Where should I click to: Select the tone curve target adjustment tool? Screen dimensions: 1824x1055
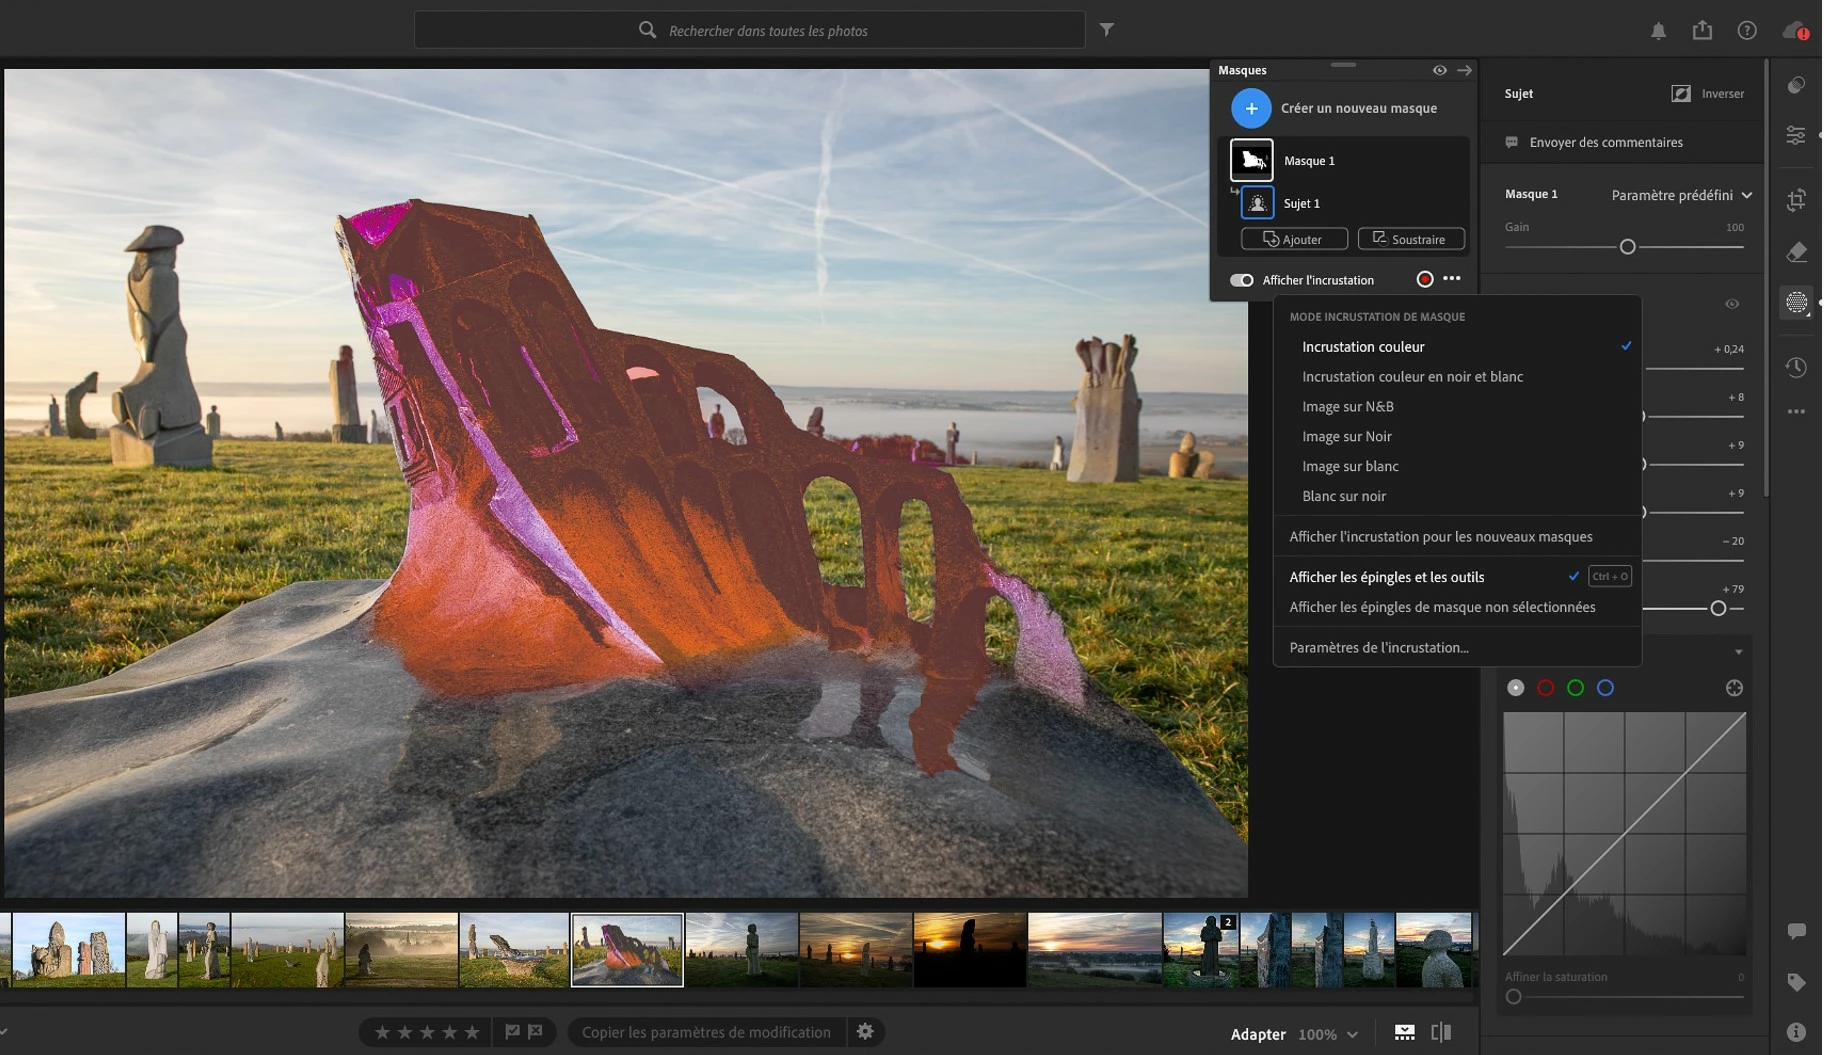[x=1735, y=688]
